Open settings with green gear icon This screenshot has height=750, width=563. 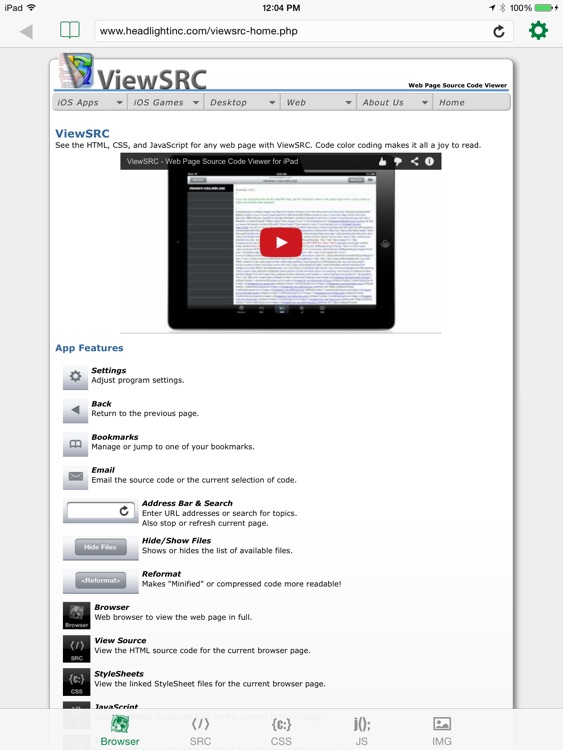pos(538,31)
